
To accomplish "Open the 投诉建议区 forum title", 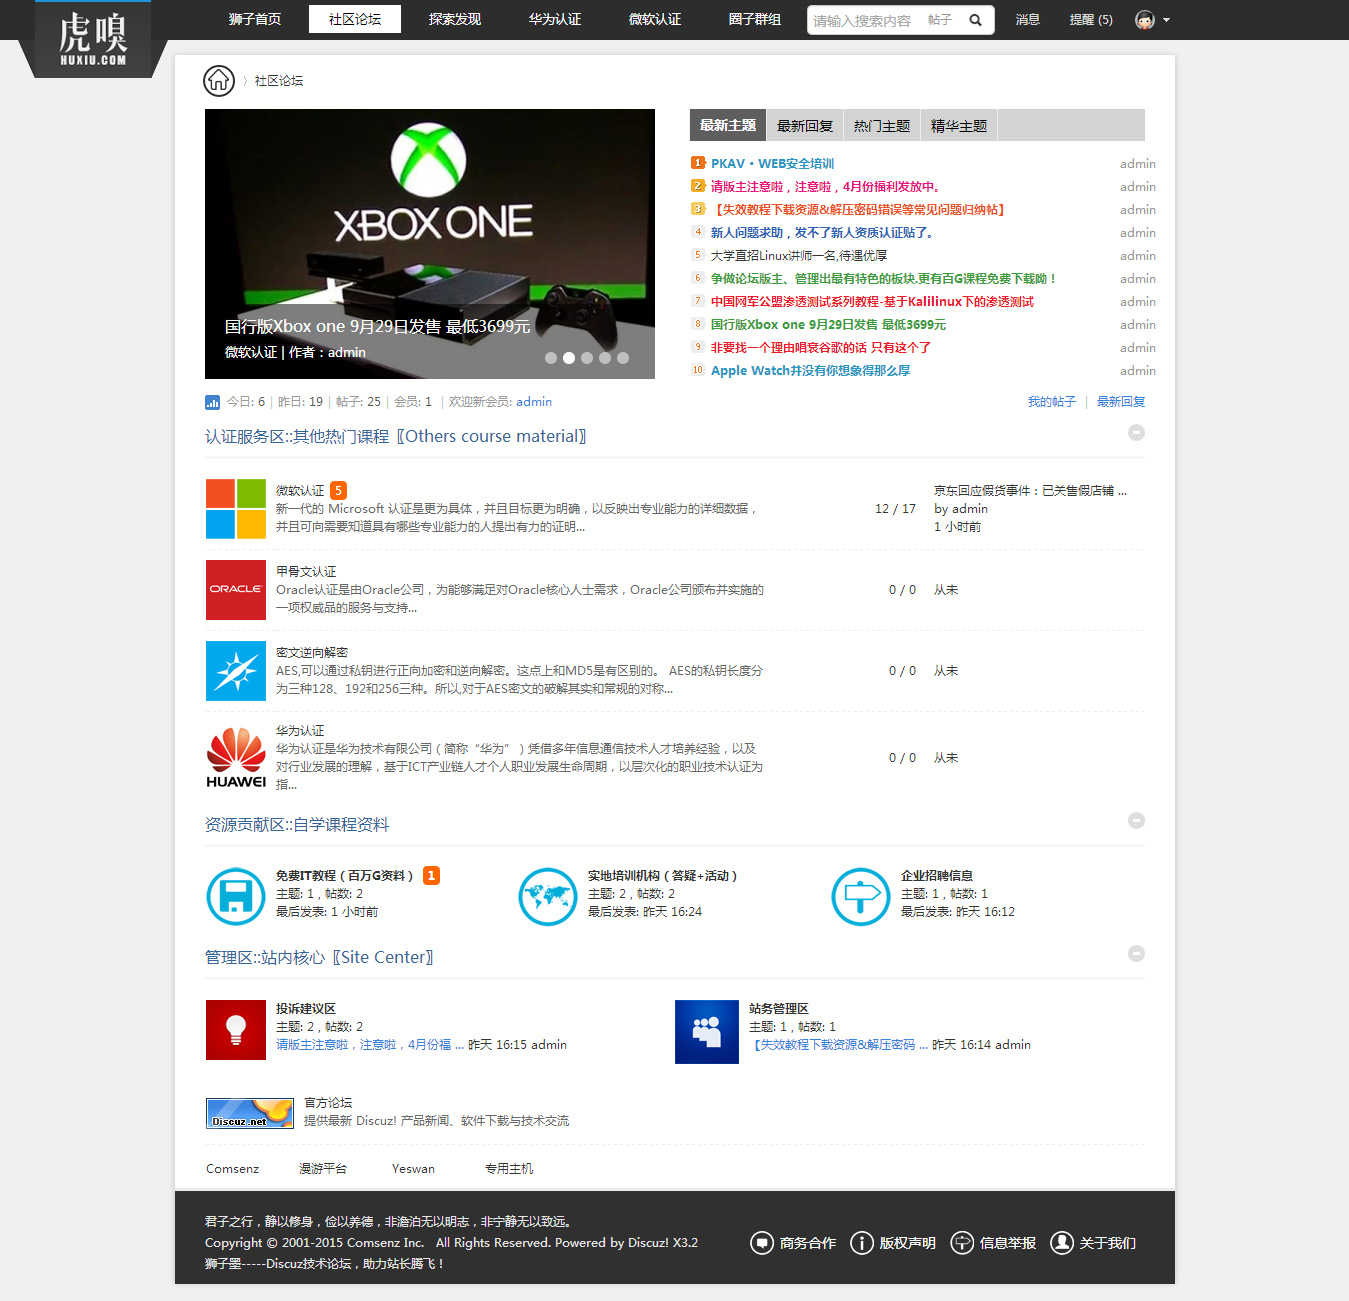I will 306,1009.
